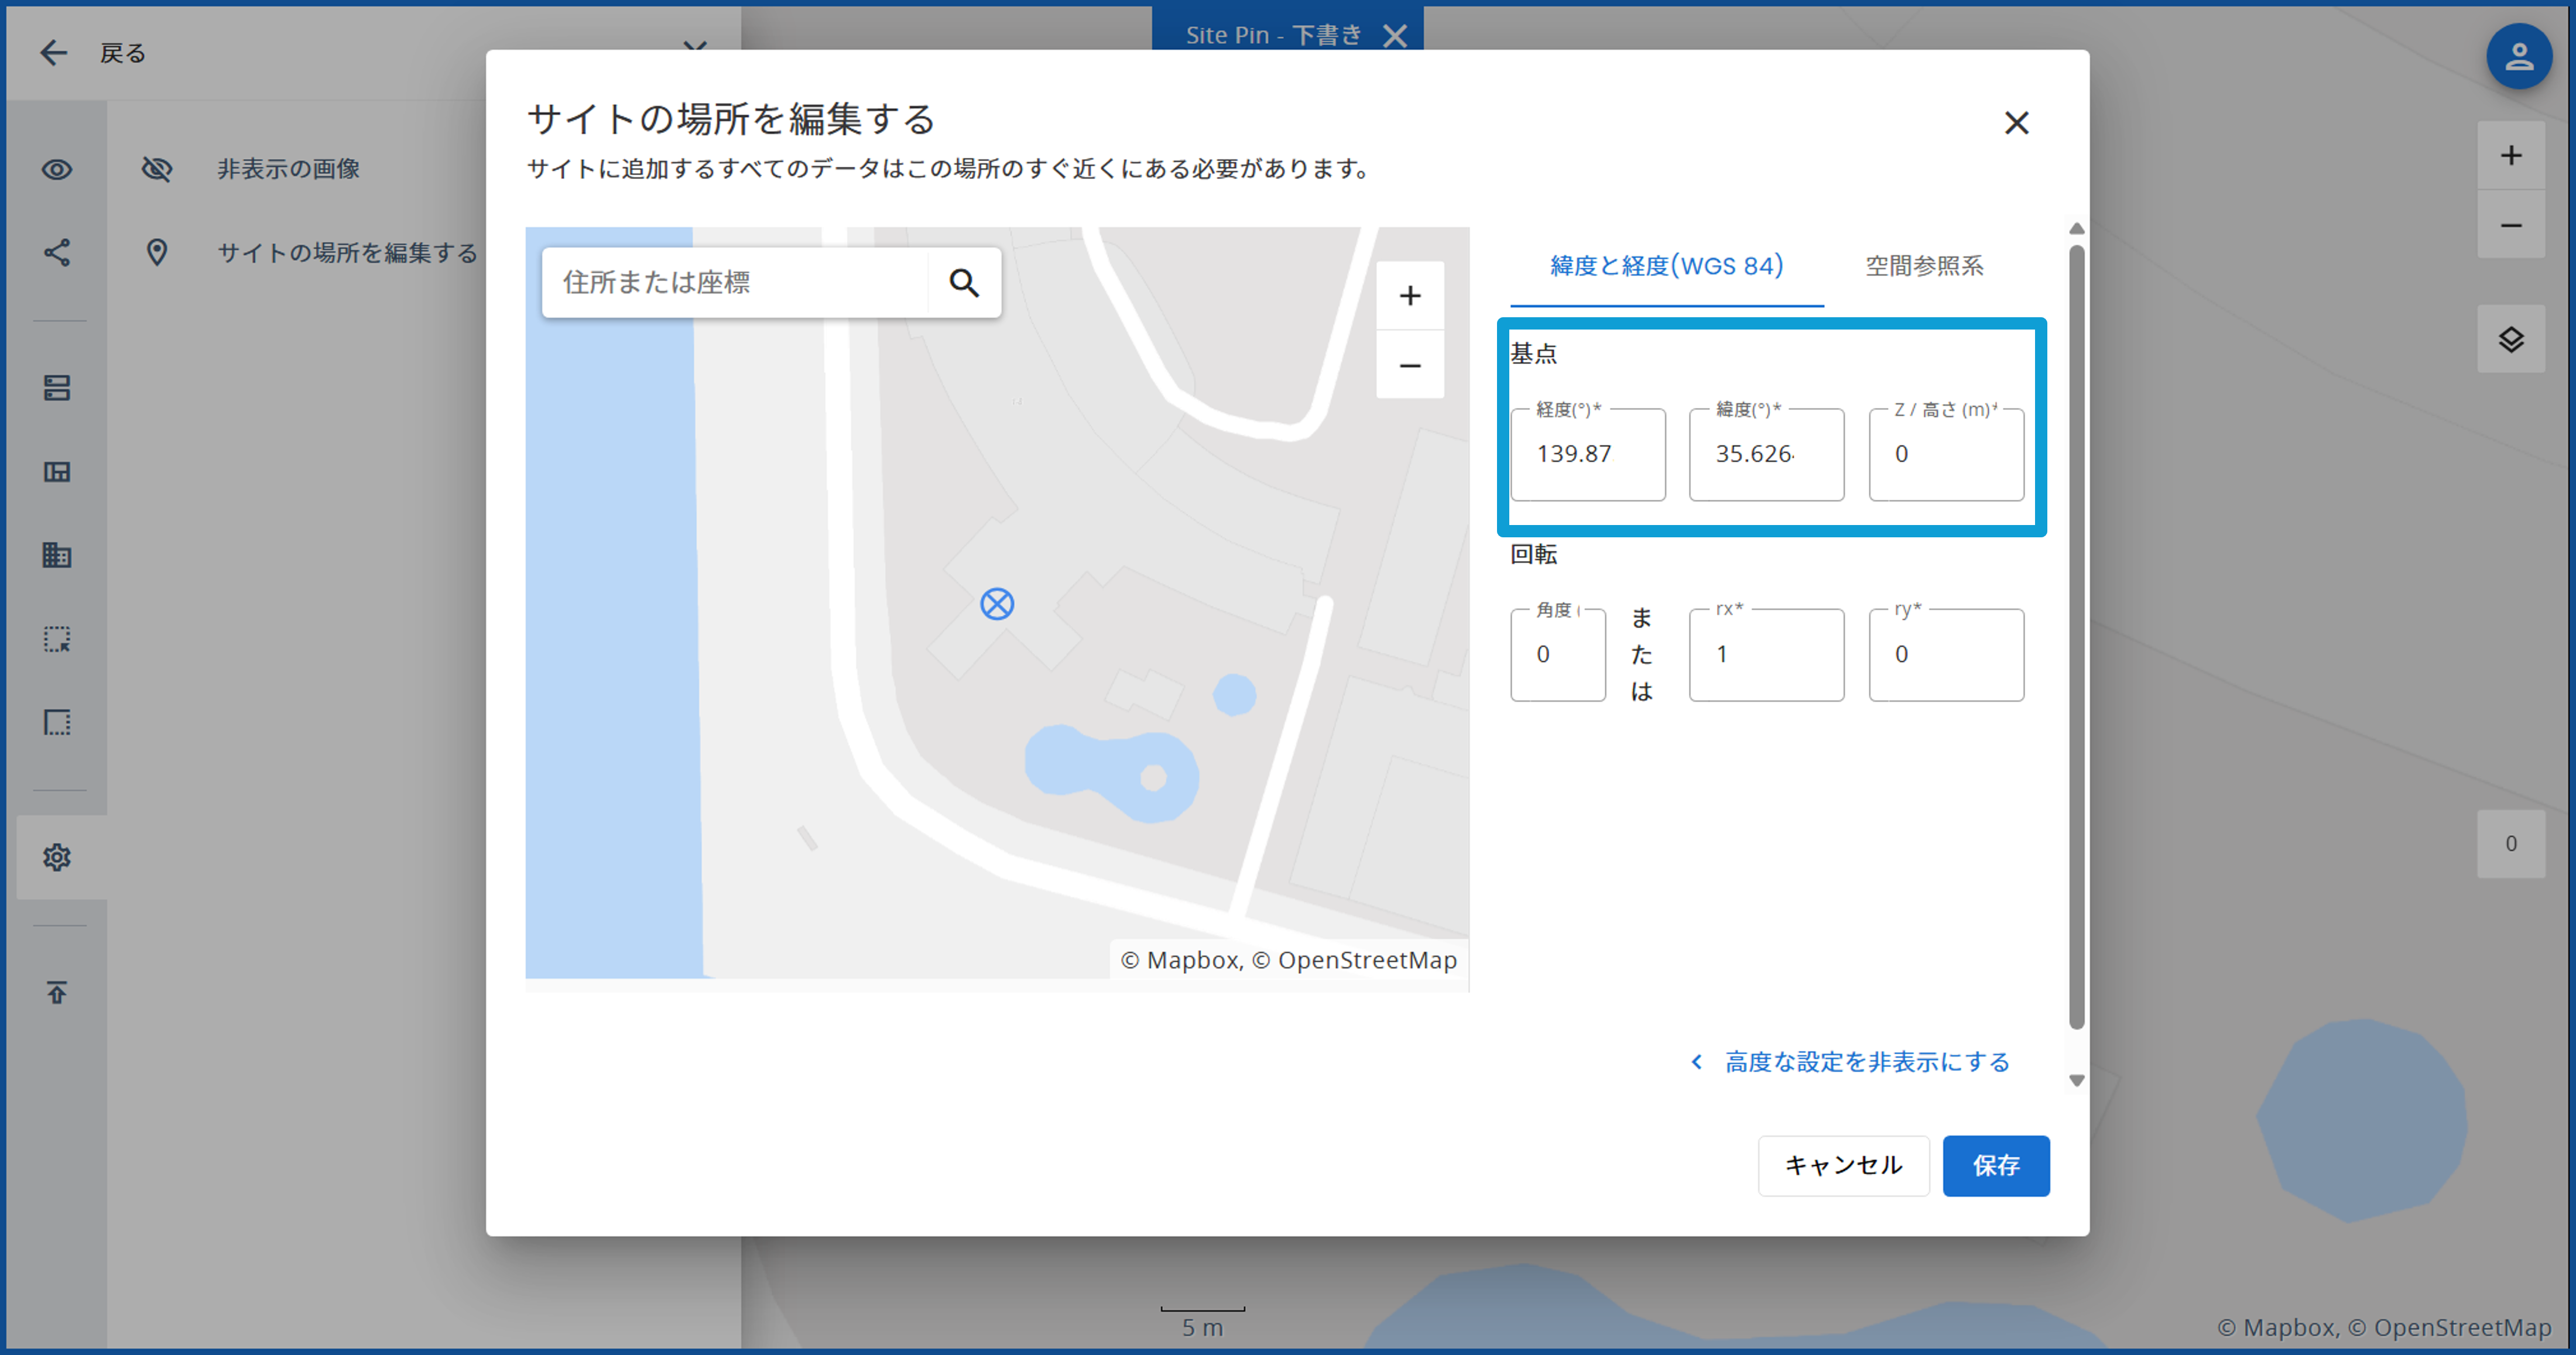Click the 0 indicator on the right edge
The height and width of the screenshot is (1355, 2576).
point(2510,844)
